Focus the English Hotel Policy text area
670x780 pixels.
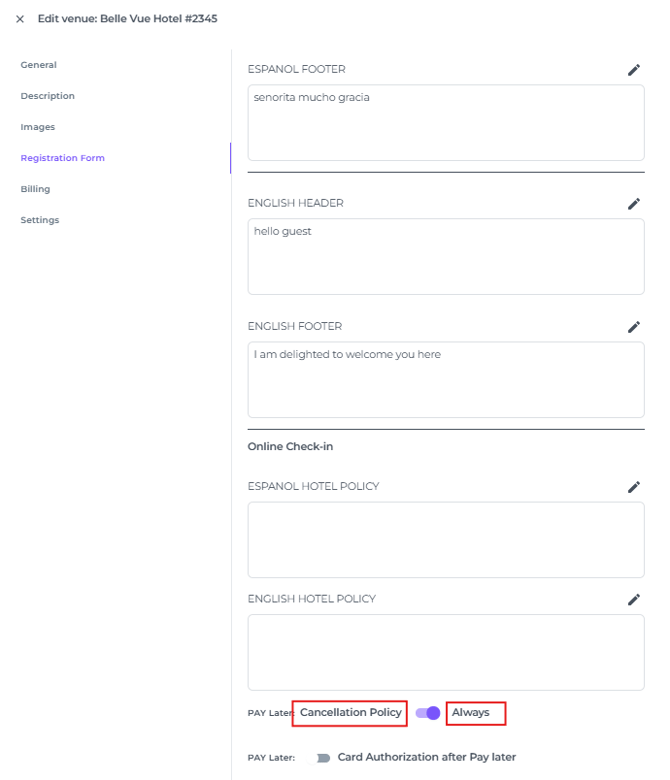445,652
